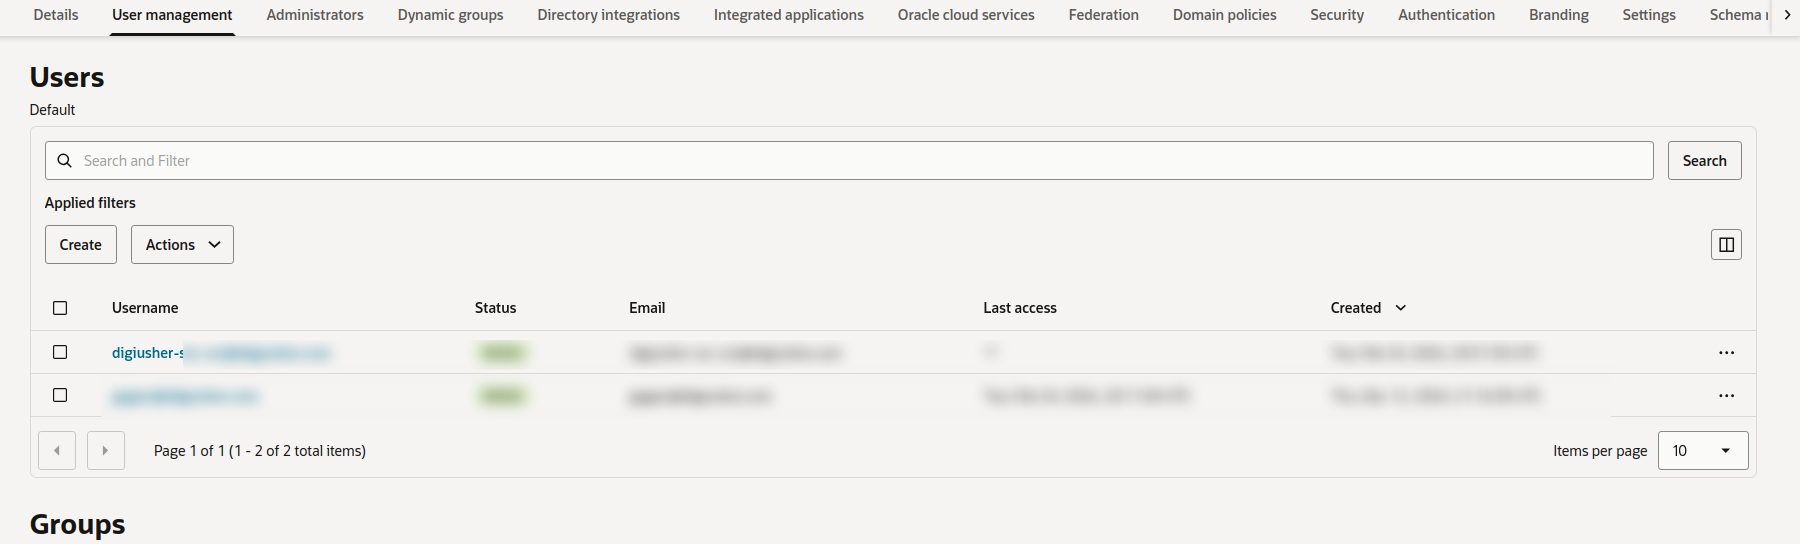The width and height of the screenshot is (1800, 544).
Task: Open row actions menu for second user
Action: click(x=1726, y=396)
